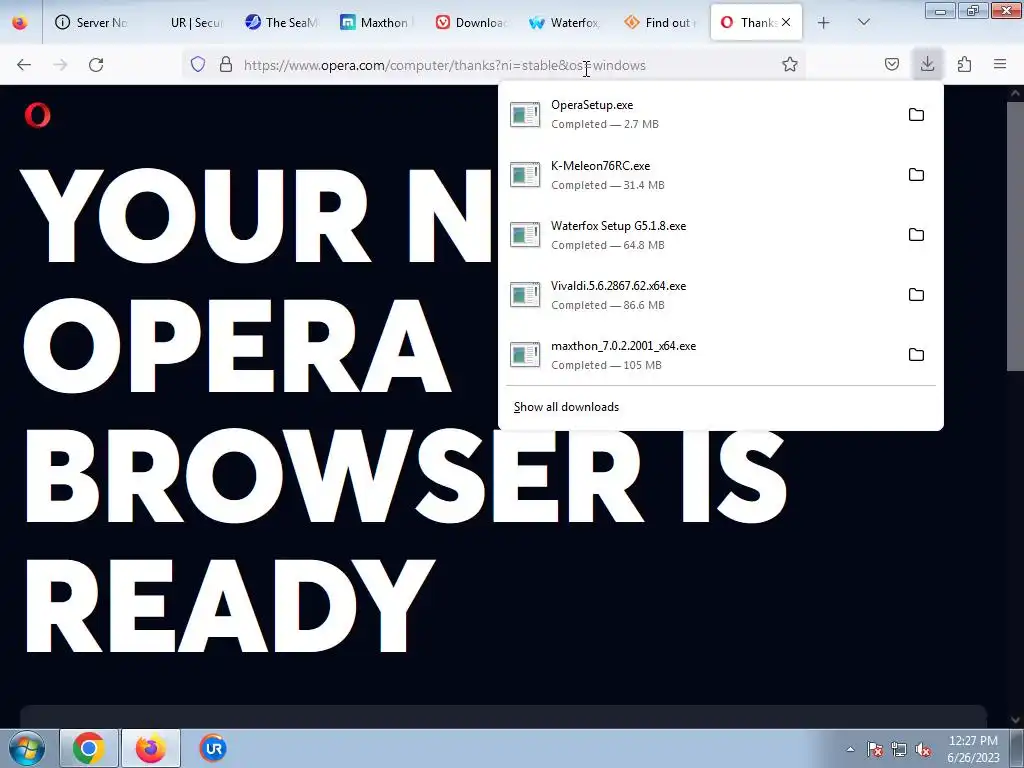Close the Thanks Opera tab
Viewport: 1024px width, 768px height.
click(x=786, y=22)
